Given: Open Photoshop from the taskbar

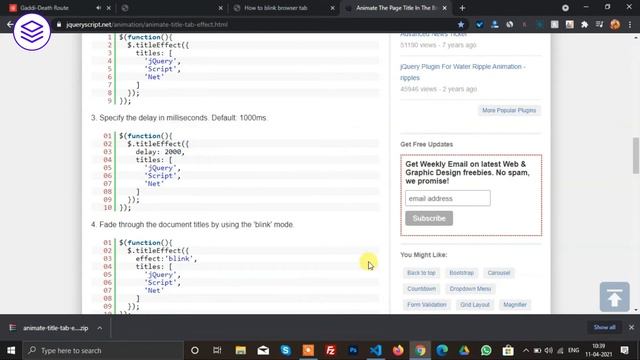Looking at the screenshot, I should [353, 350].
